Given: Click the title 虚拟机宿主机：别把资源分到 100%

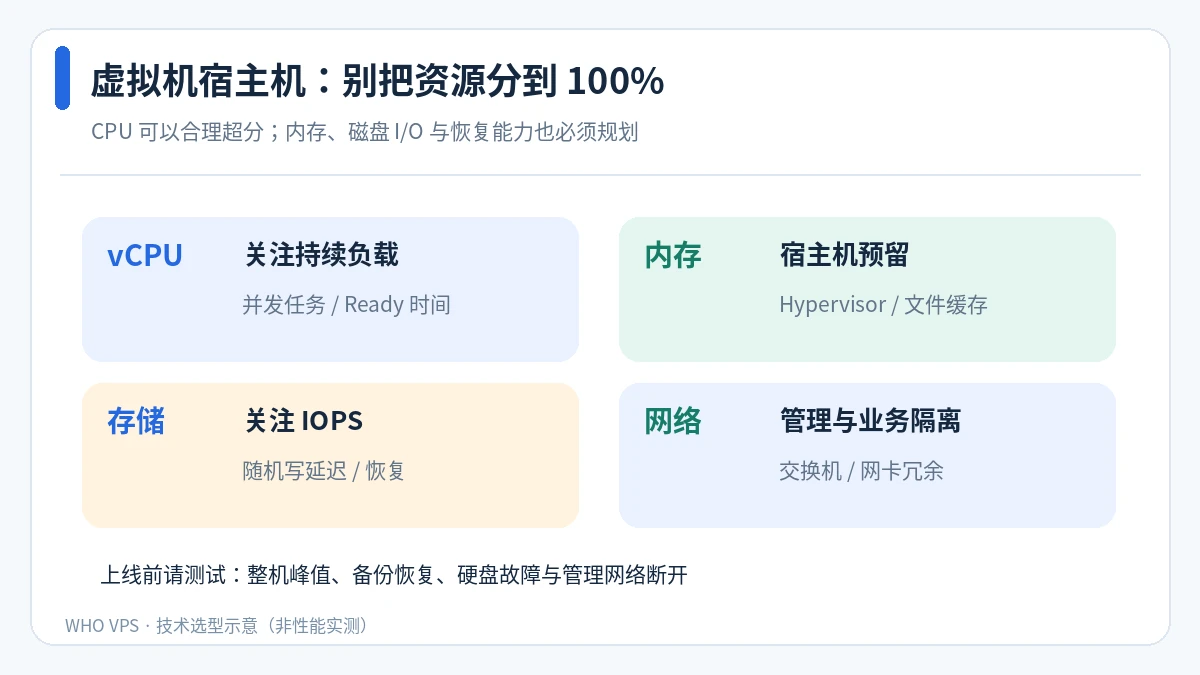Looking at the screenshot, I should 377,81.
